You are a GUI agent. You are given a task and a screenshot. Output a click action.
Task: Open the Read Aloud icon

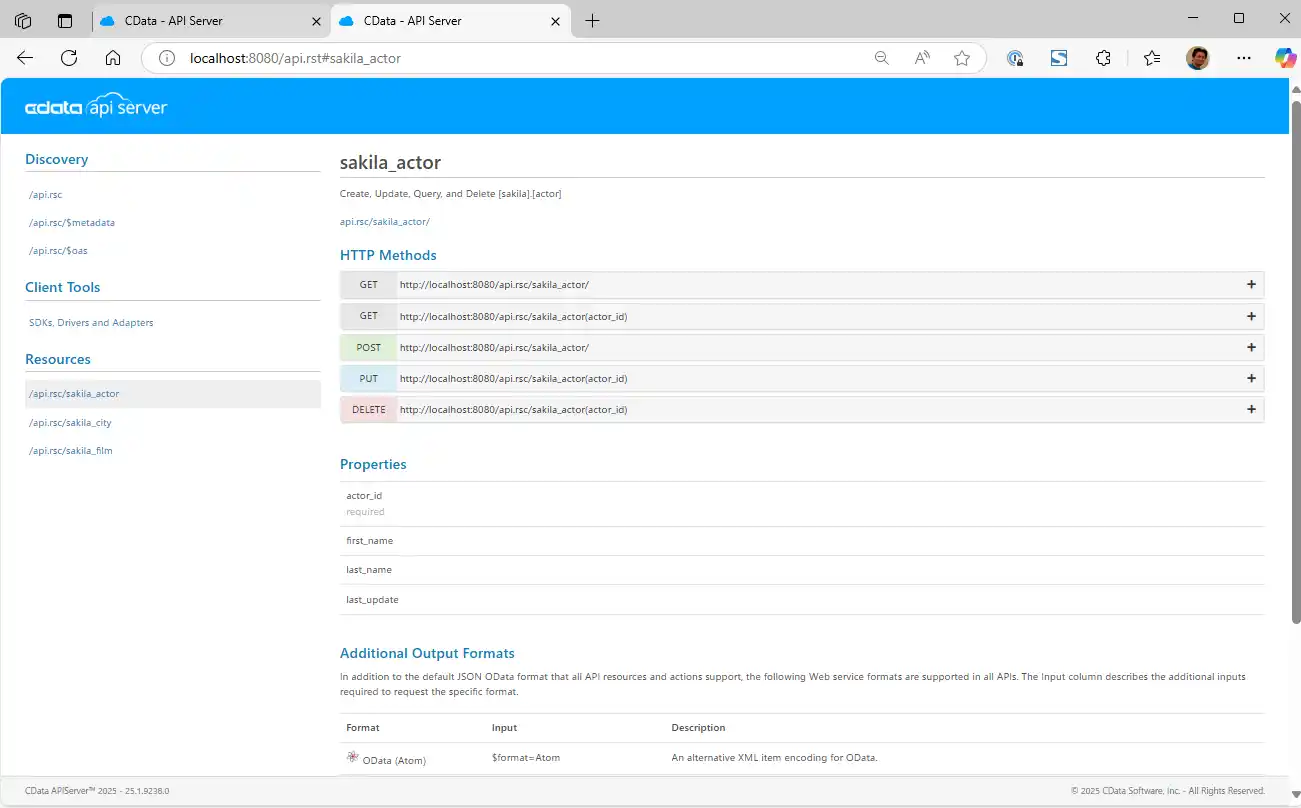pos(922,58)
